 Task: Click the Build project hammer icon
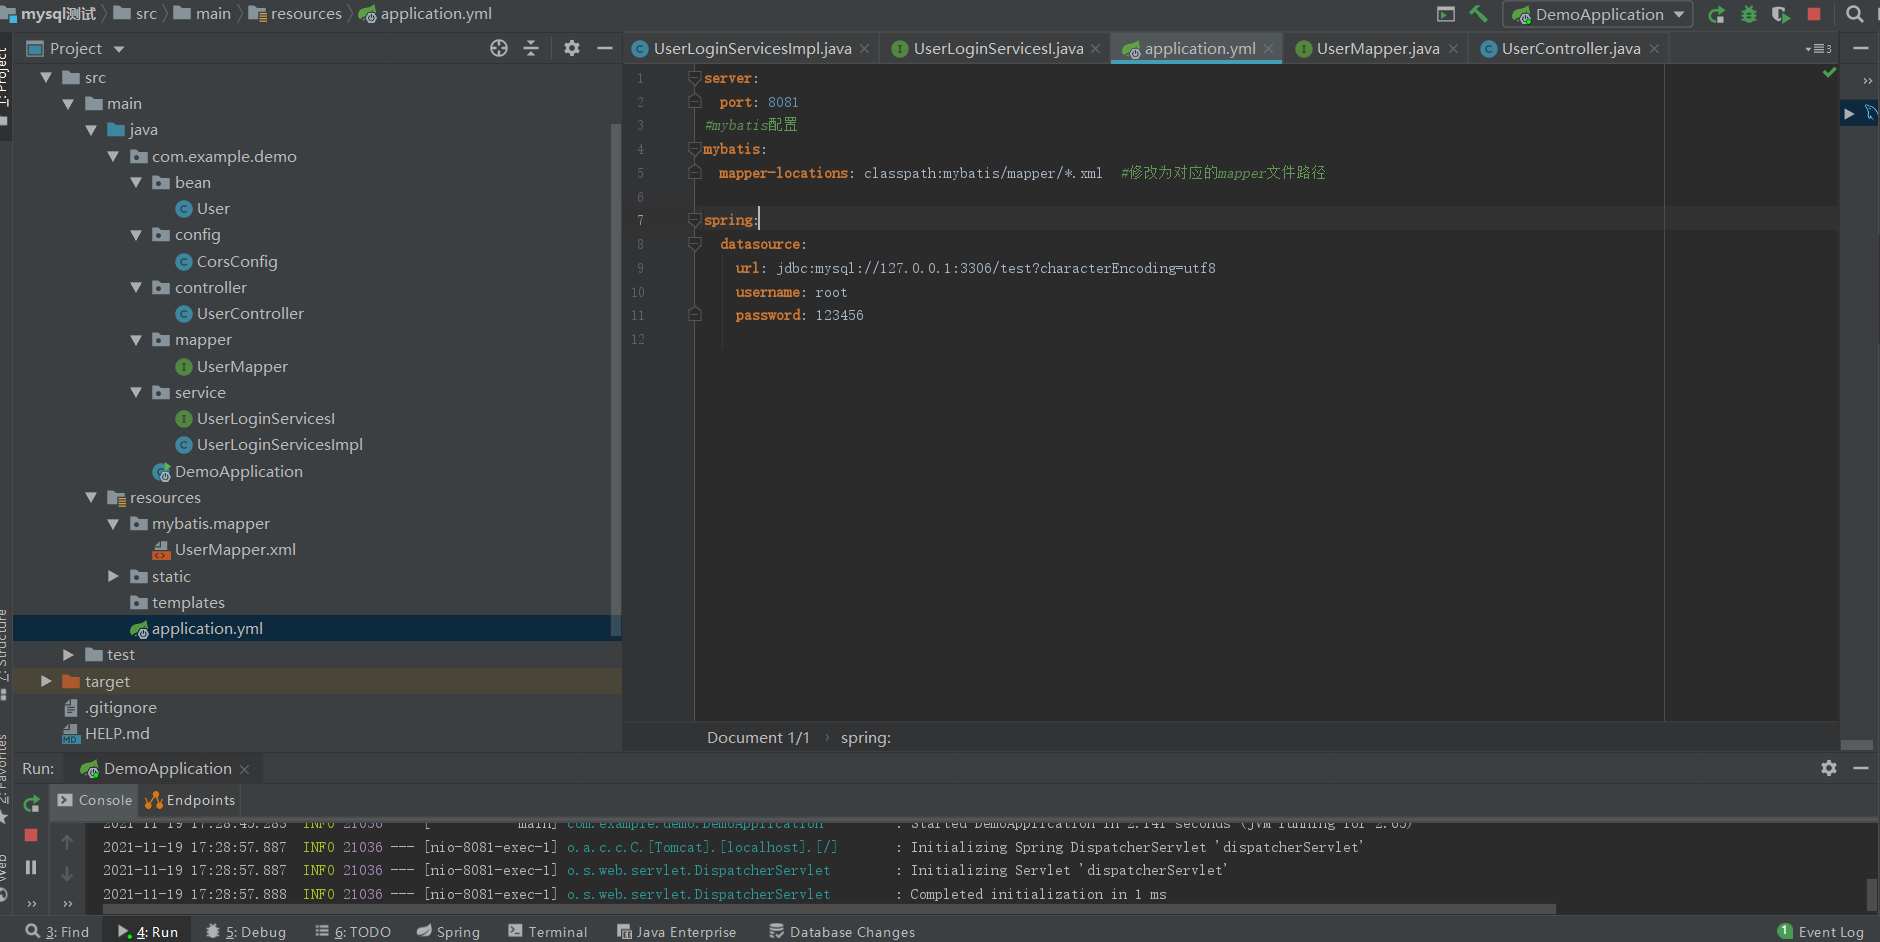point(1478,14)
